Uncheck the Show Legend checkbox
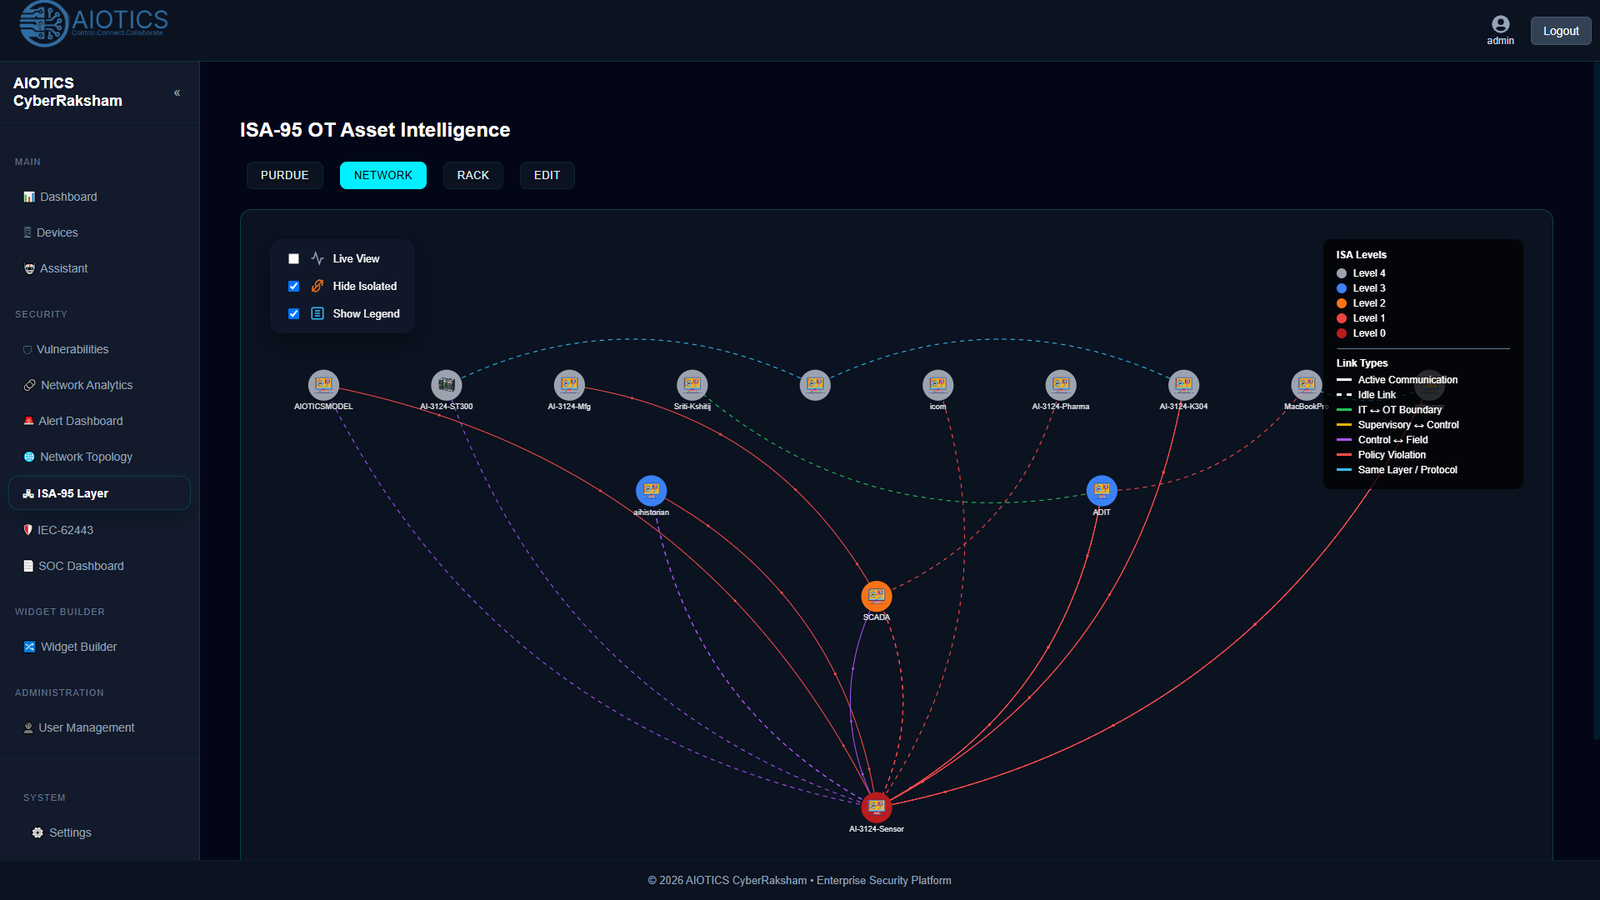This screenshot has width=1600, height=900. 294,314
